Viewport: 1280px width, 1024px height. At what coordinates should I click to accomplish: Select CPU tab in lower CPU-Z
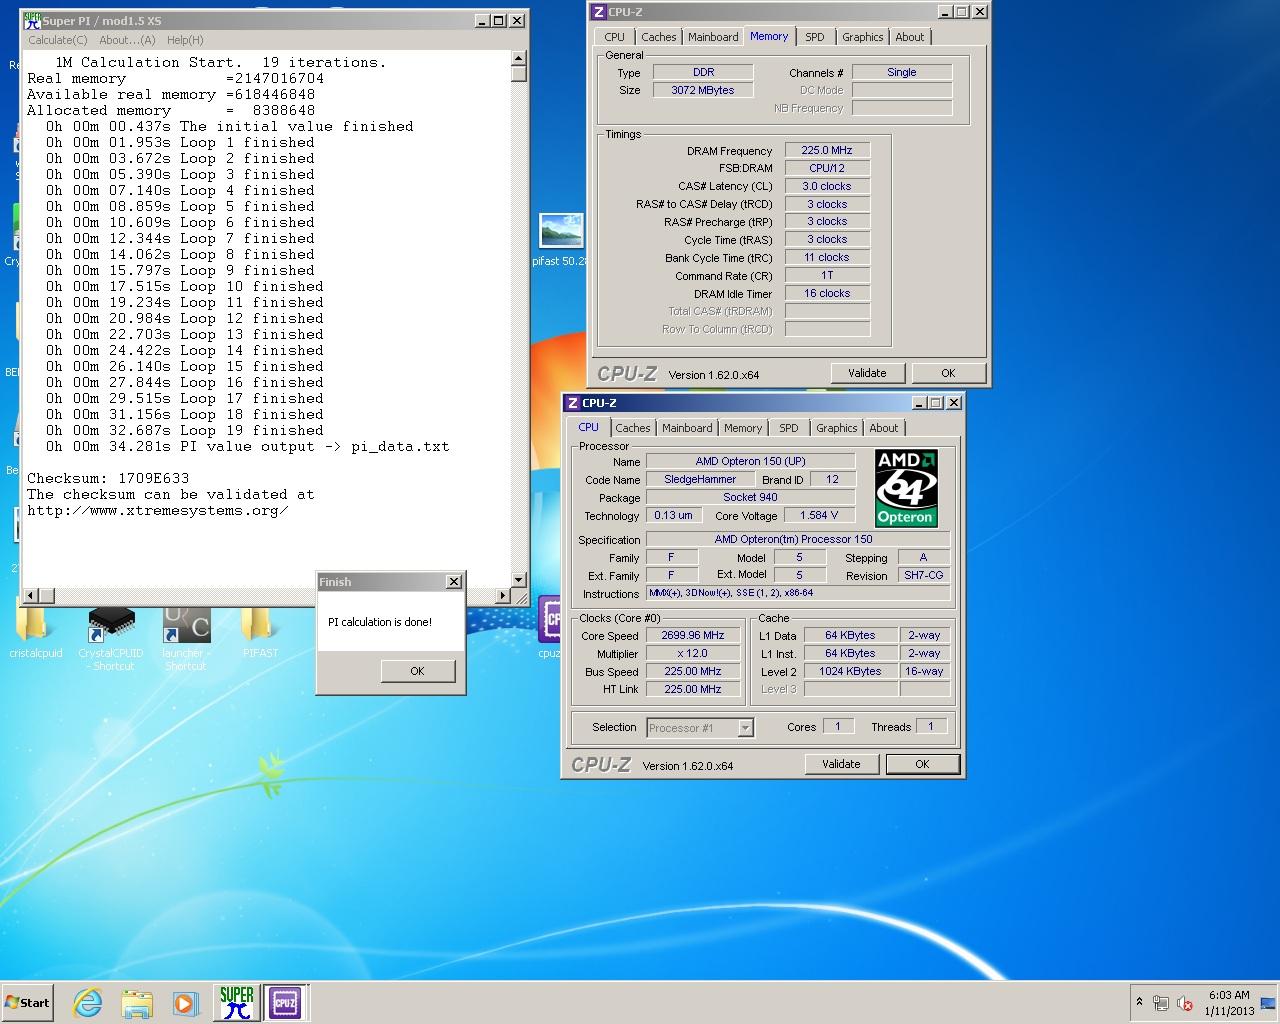coord(589,427)
